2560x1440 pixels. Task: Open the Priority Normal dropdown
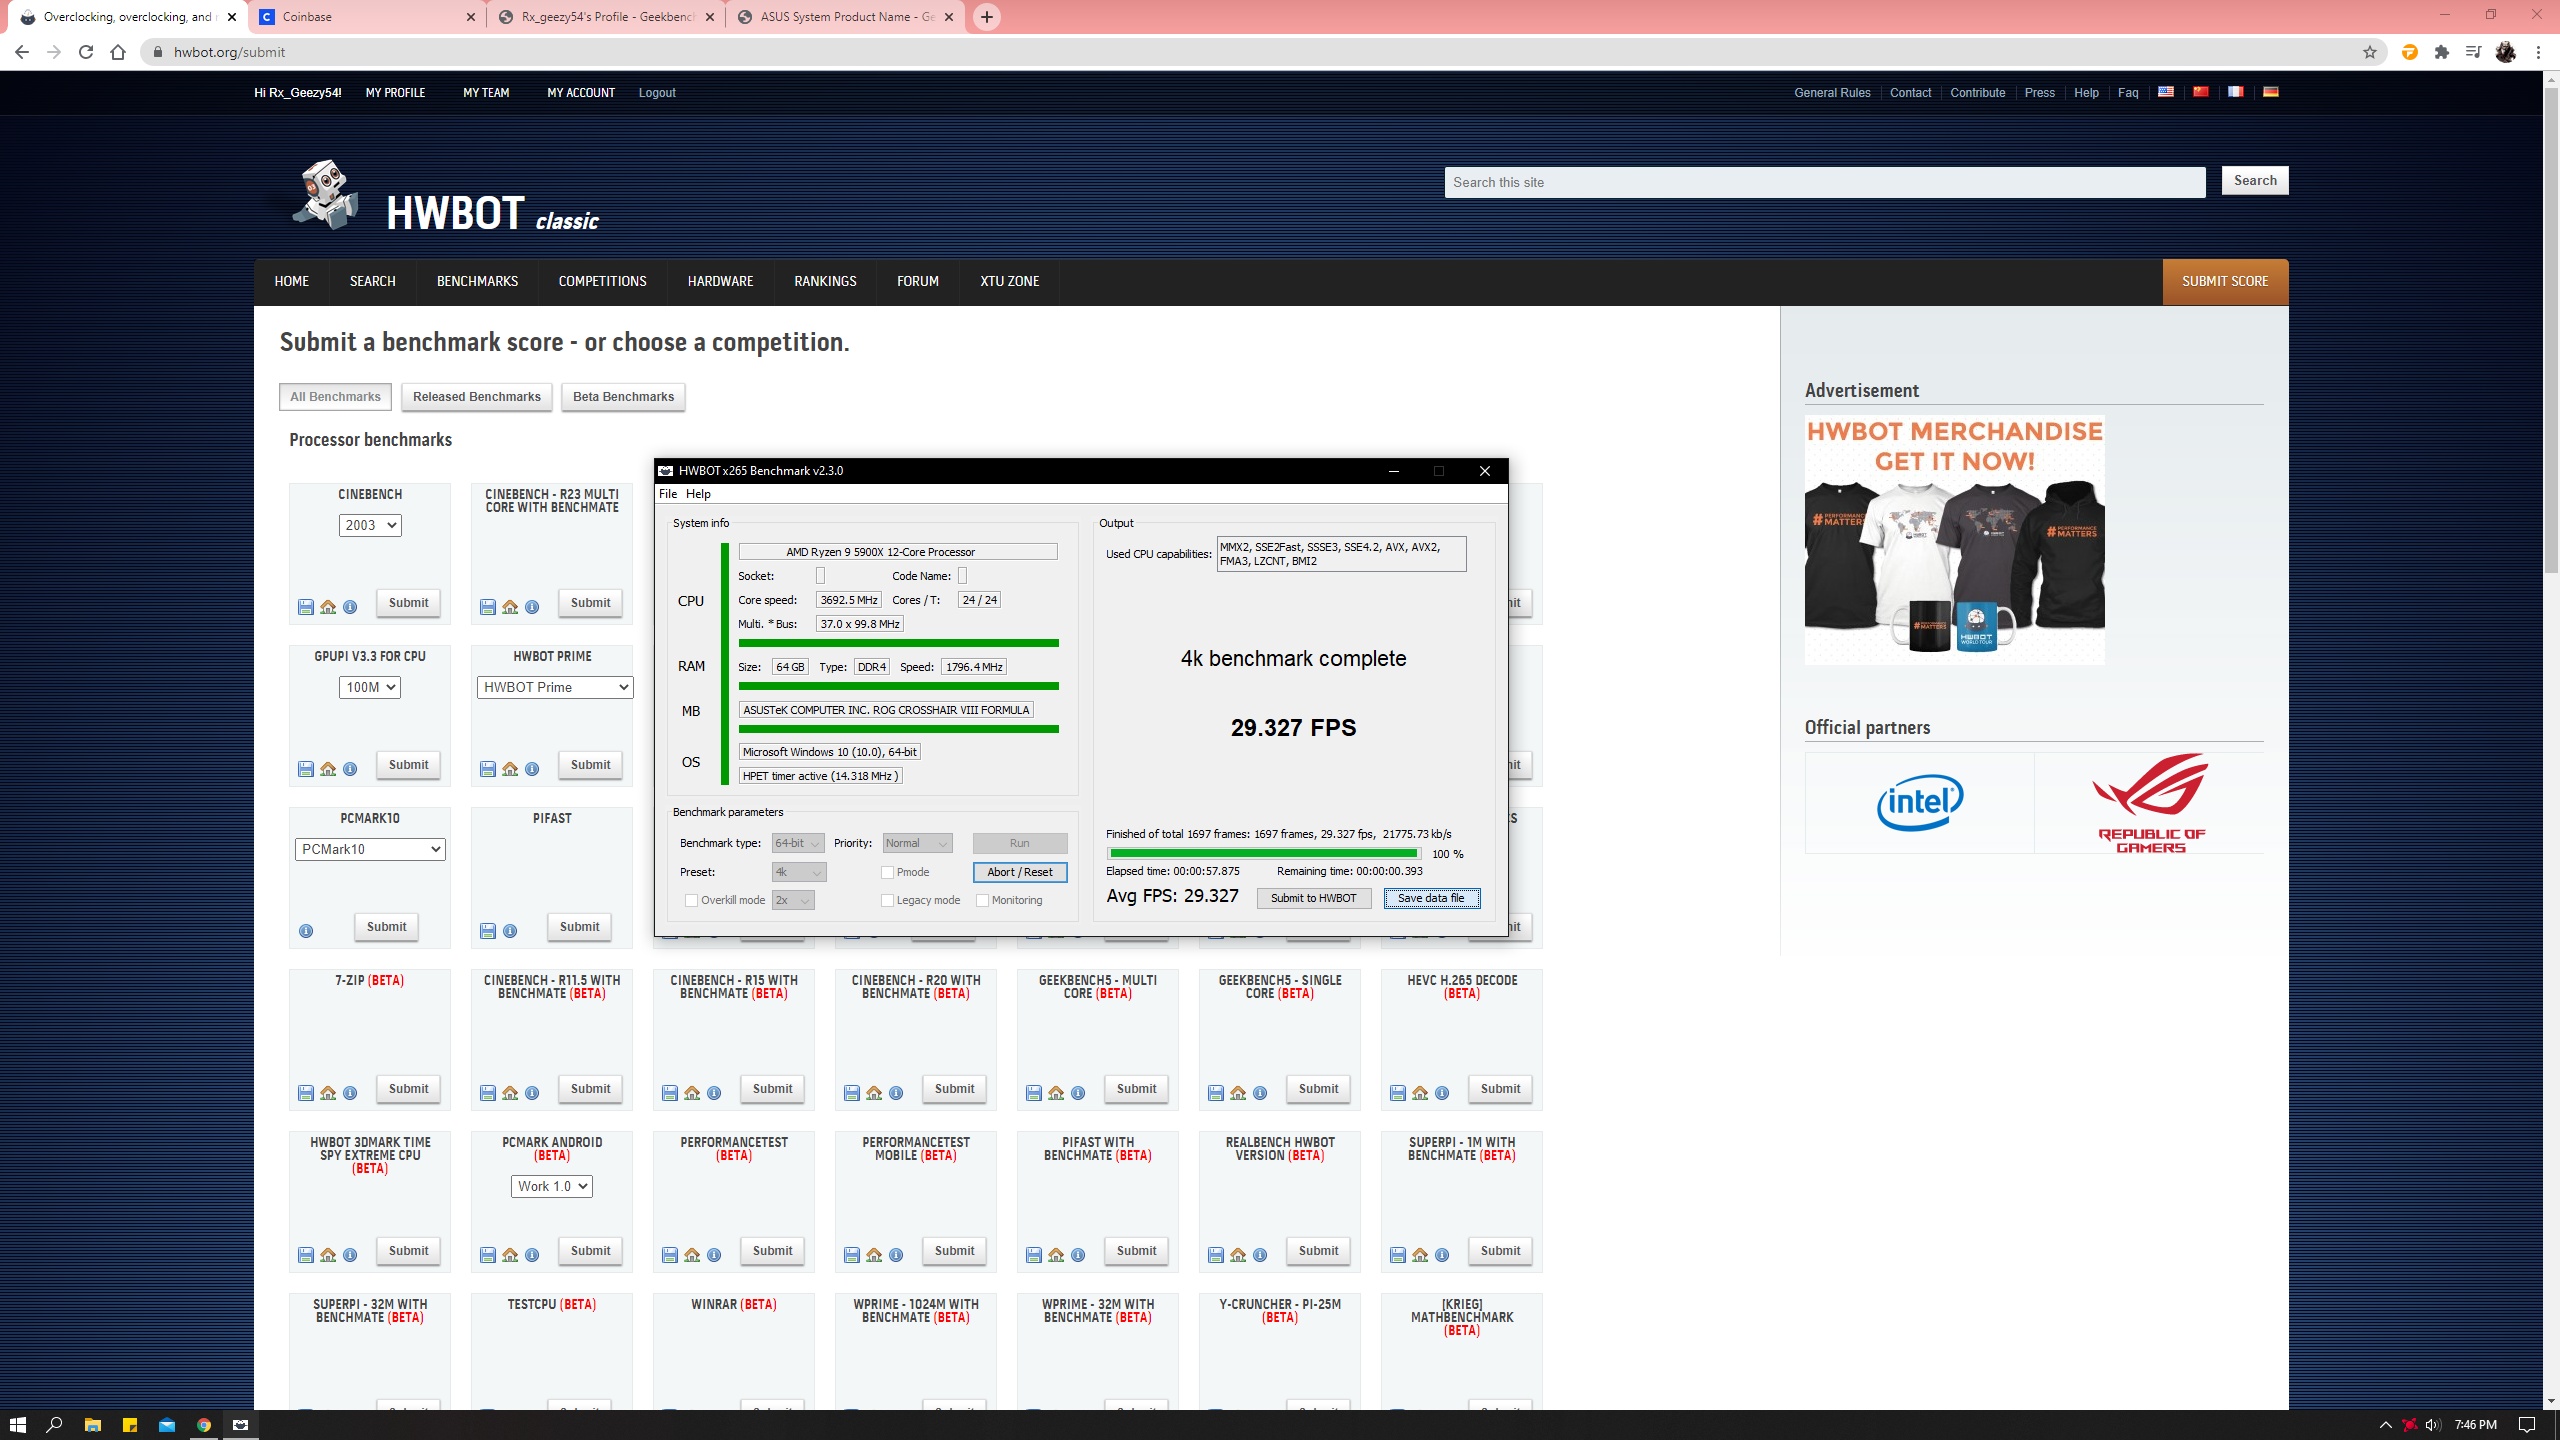pos(917,843)
